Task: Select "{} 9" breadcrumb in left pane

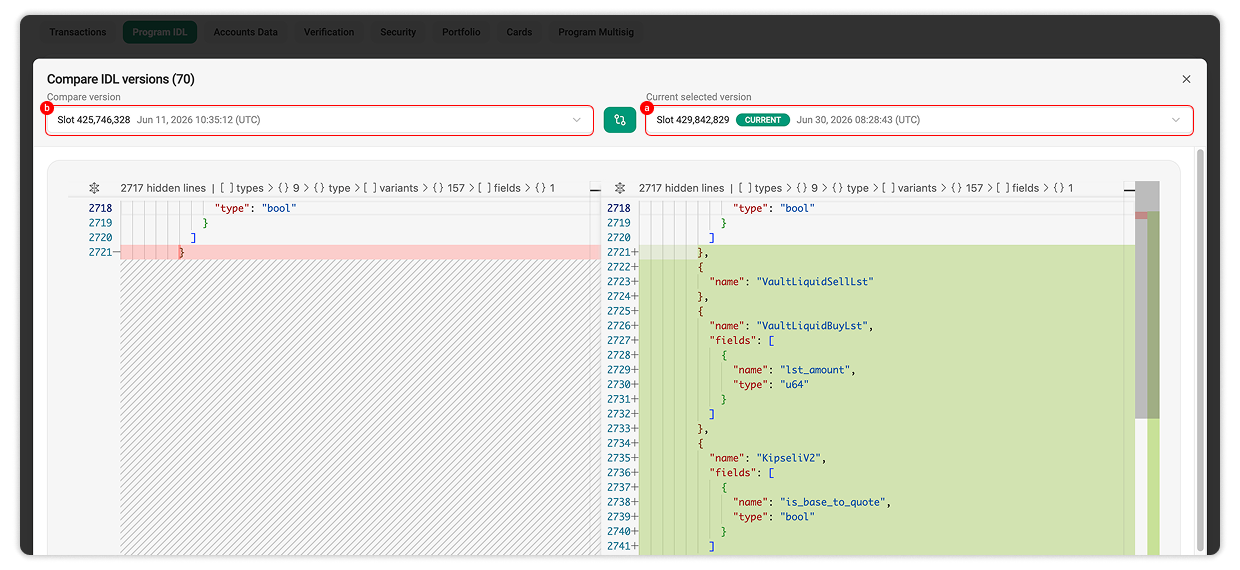Action: coord(287,188)
